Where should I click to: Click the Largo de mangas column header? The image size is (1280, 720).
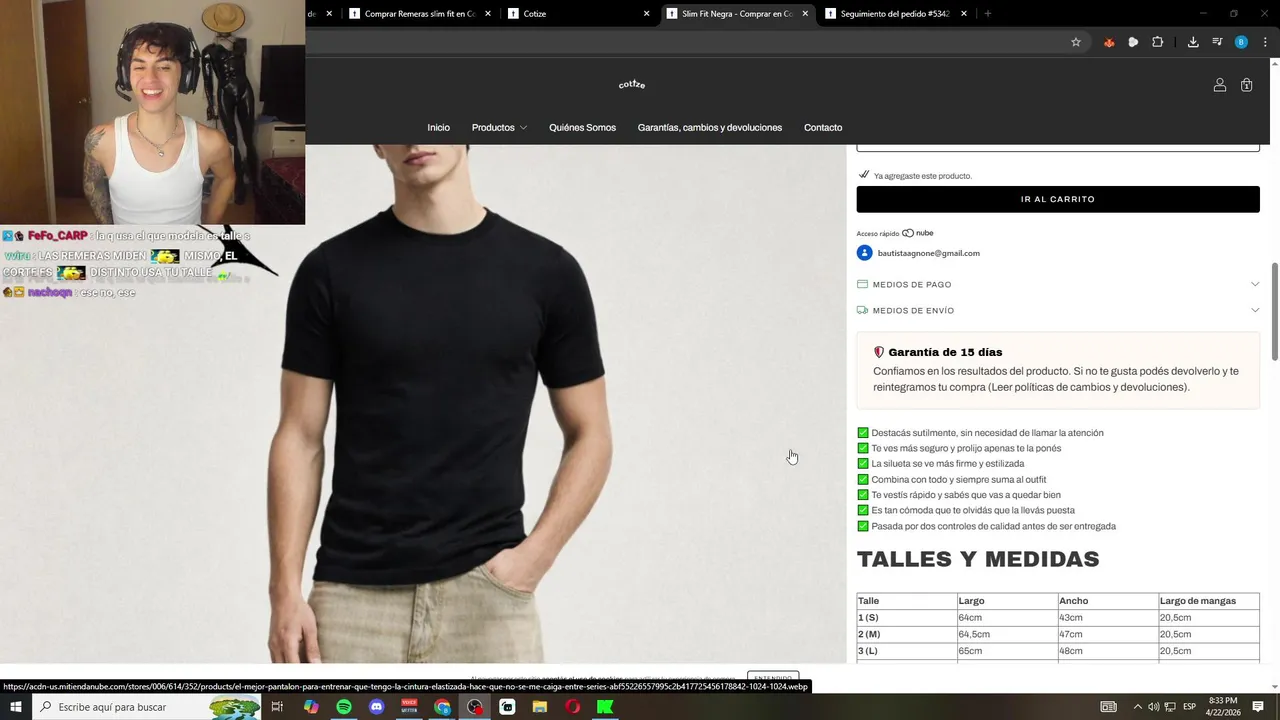pyautogui.click(x=1198, y=601)
